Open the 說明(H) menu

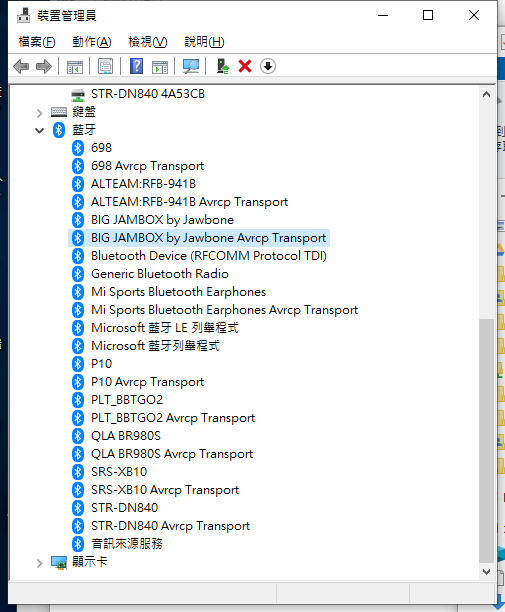(204, 42)
